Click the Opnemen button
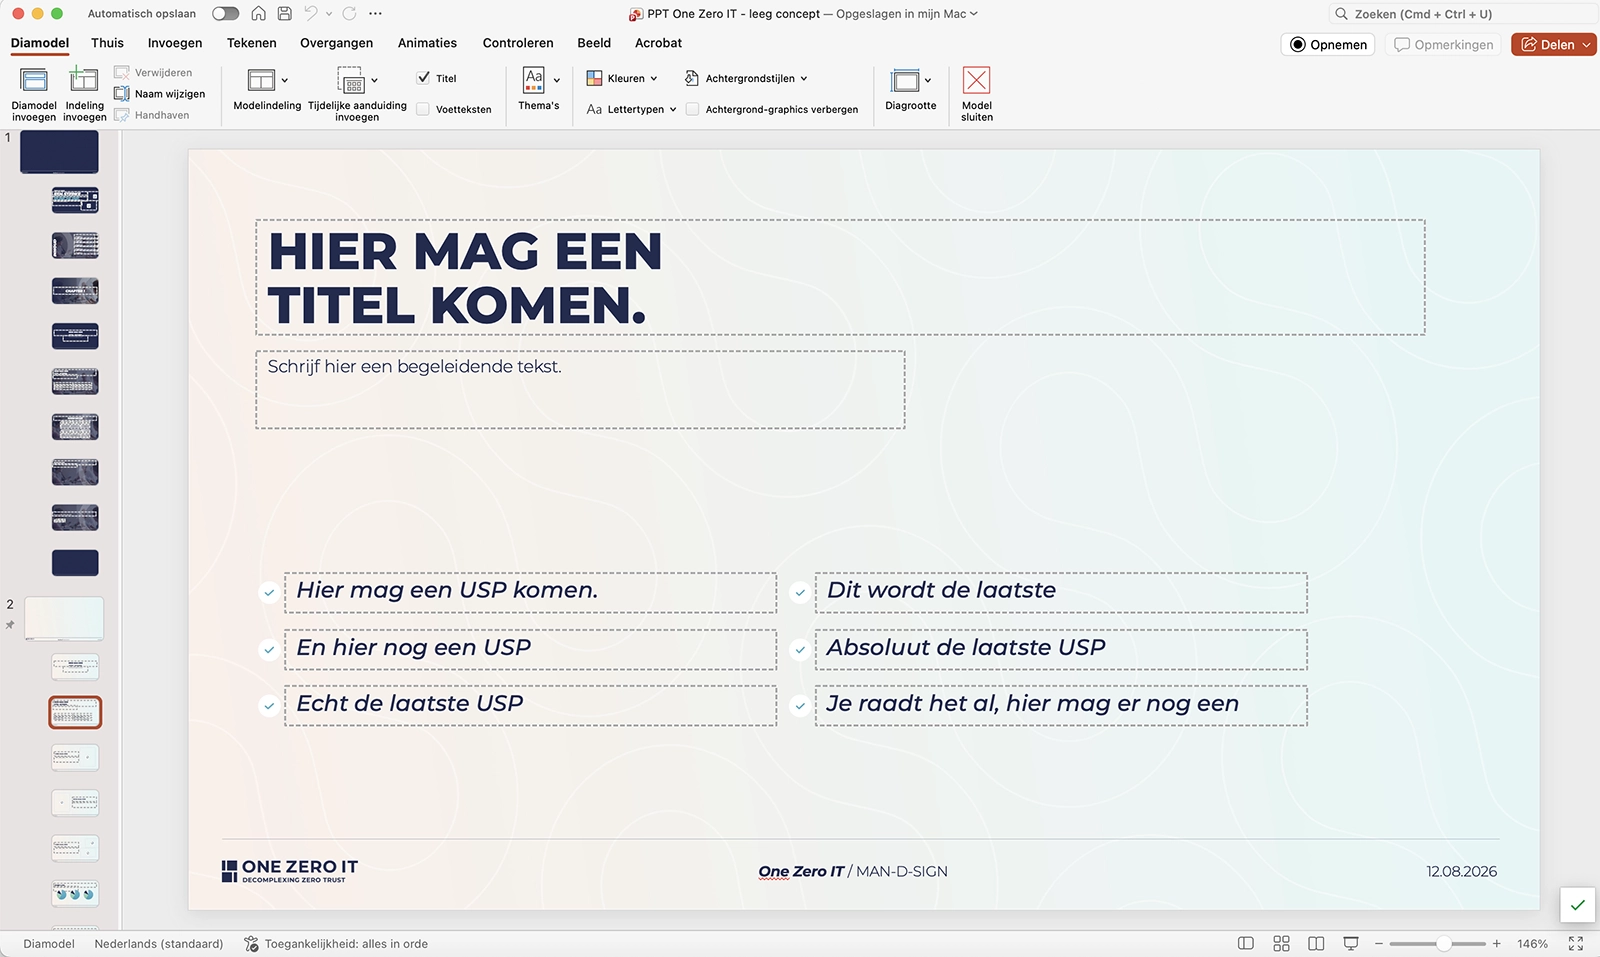 1328,45
